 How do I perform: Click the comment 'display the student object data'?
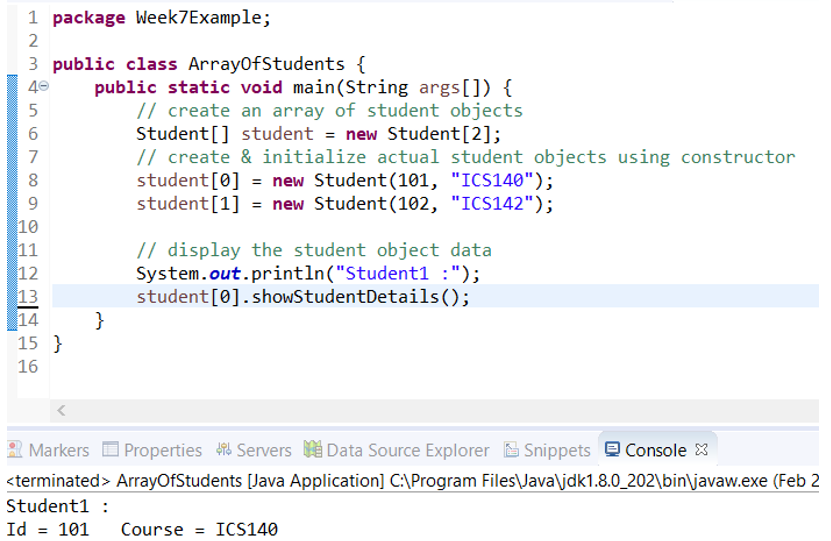(314, 250)
